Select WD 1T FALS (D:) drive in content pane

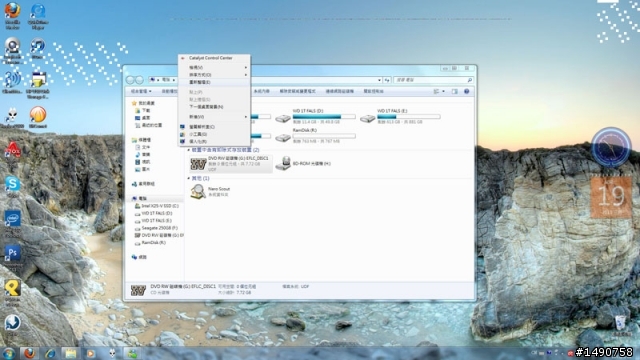click(315, 116)
